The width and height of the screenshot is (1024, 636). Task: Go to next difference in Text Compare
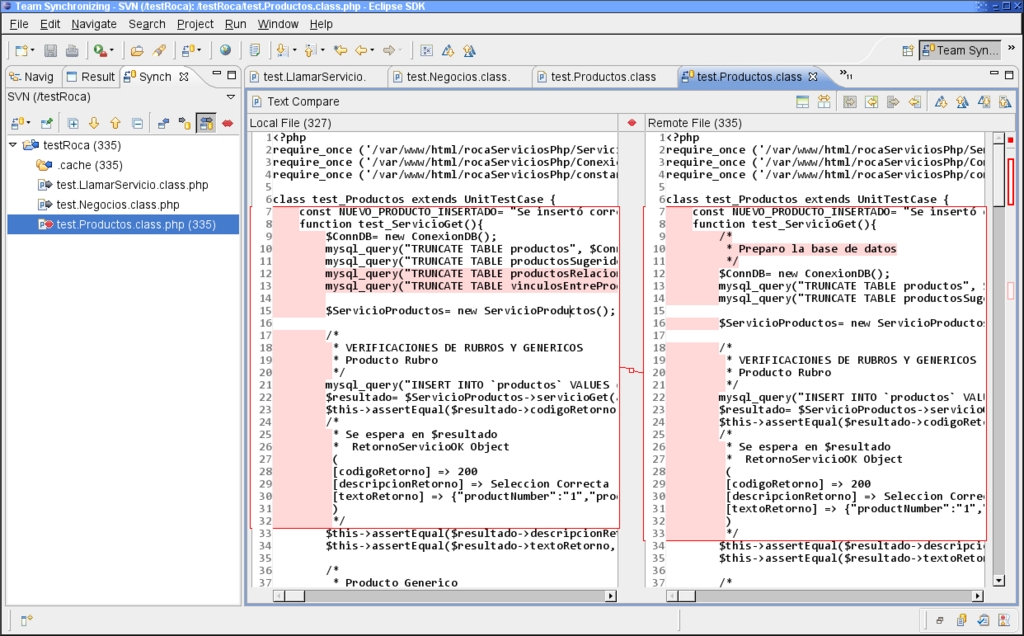click(x=941, y=101)
